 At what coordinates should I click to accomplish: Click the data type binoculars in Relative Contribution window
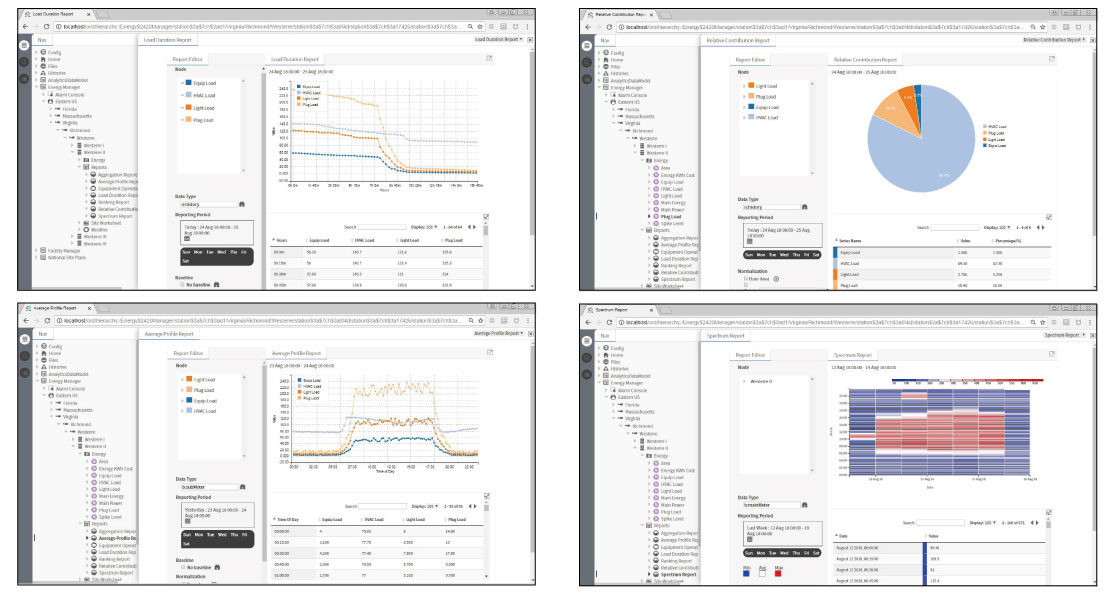804,207
